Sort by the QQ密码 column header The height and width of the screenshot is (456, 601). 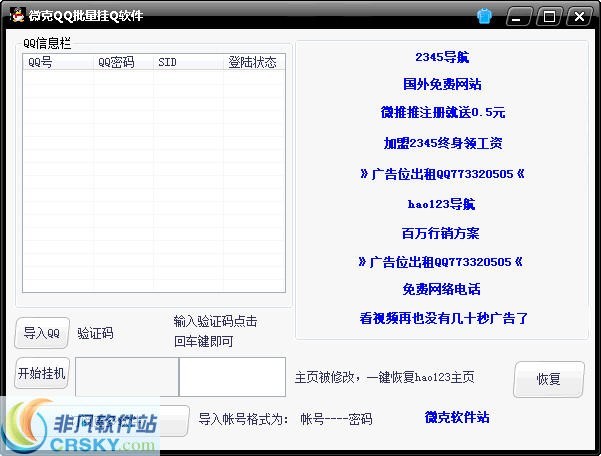[123, 62]
